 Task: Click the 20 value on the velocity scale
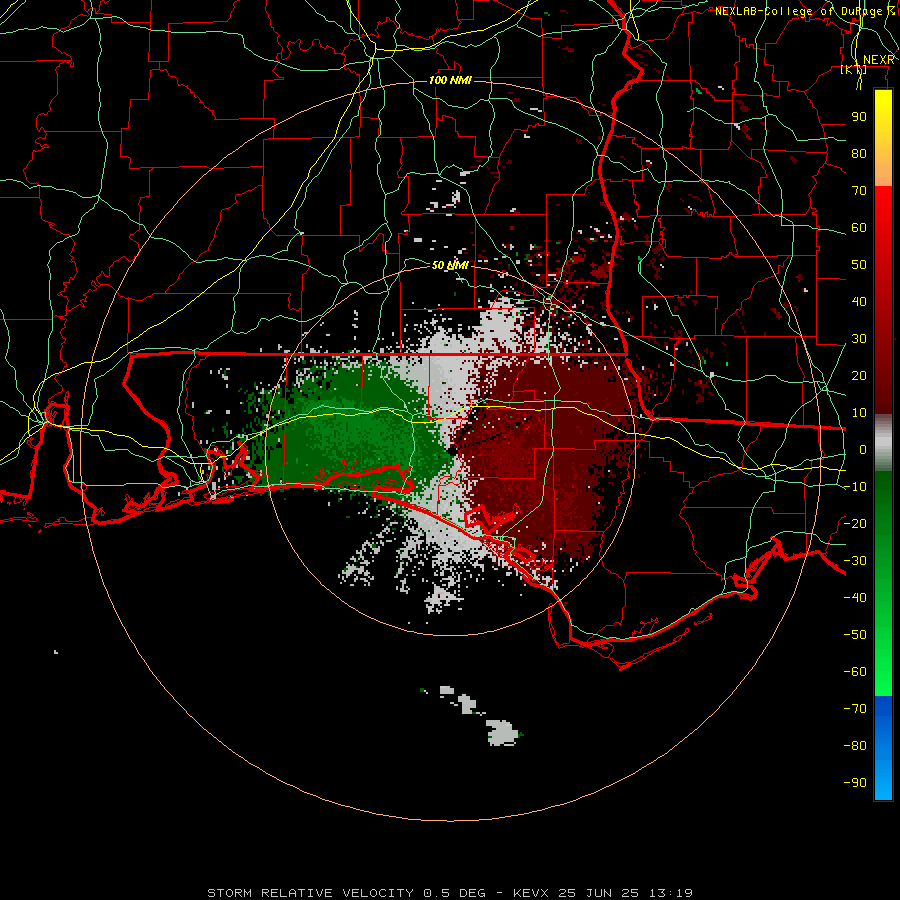(859, 376)
